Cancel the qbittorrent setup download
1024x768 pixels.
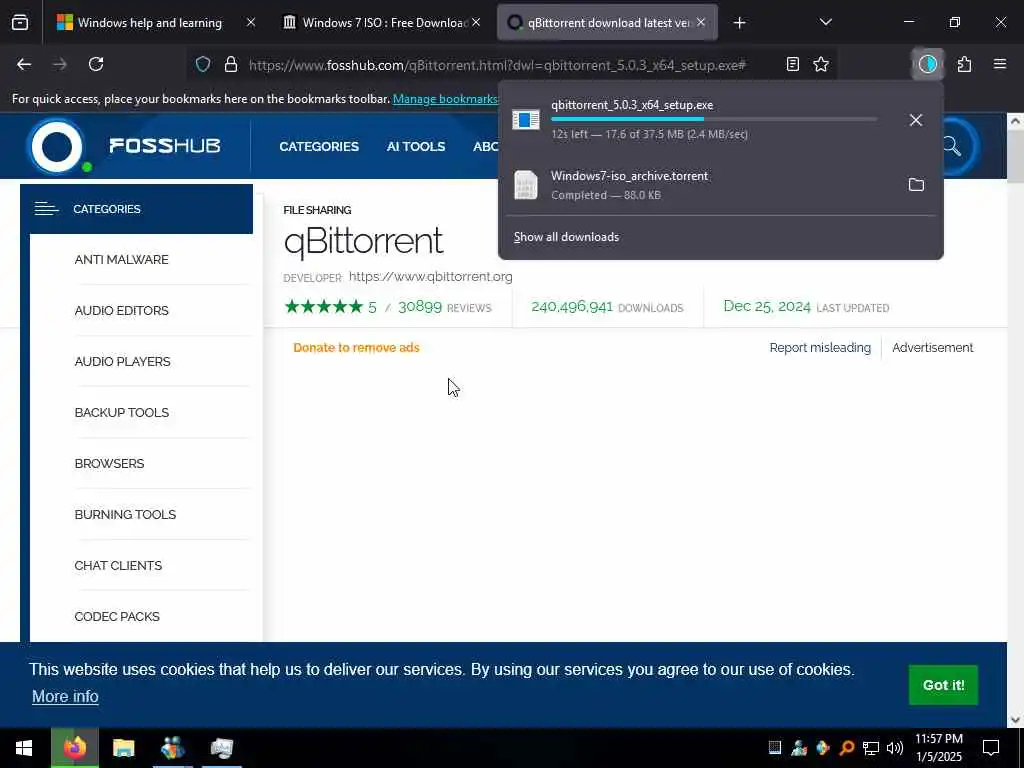click(x=916, y=120)
